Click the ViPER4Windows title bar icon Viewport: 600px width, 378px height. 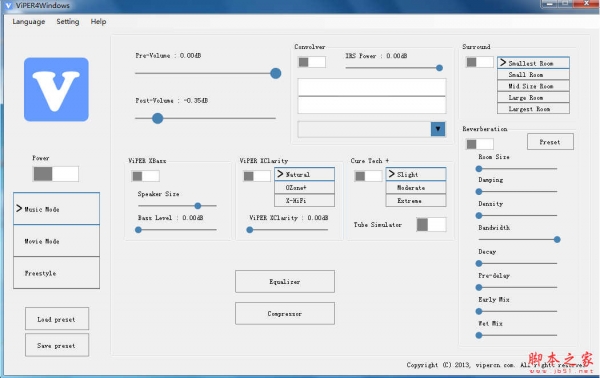point(8,5)
